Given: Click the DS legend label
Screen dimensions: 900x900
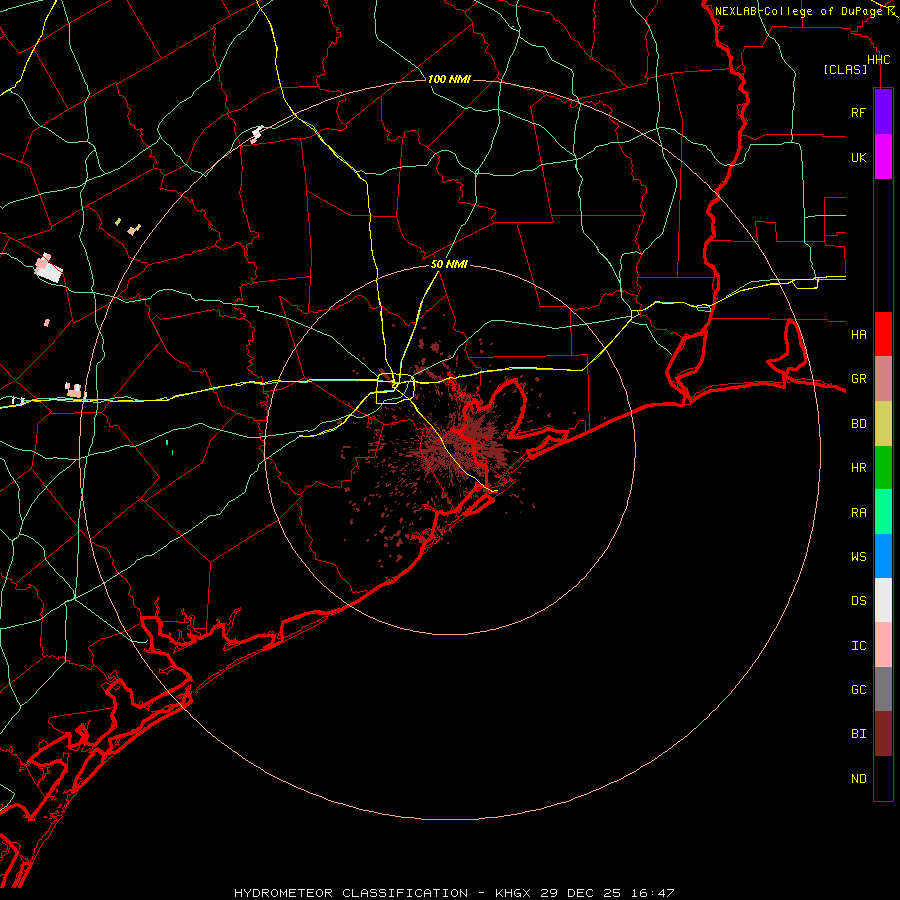Looking at the screenshot, I should (x=859, y=601).
